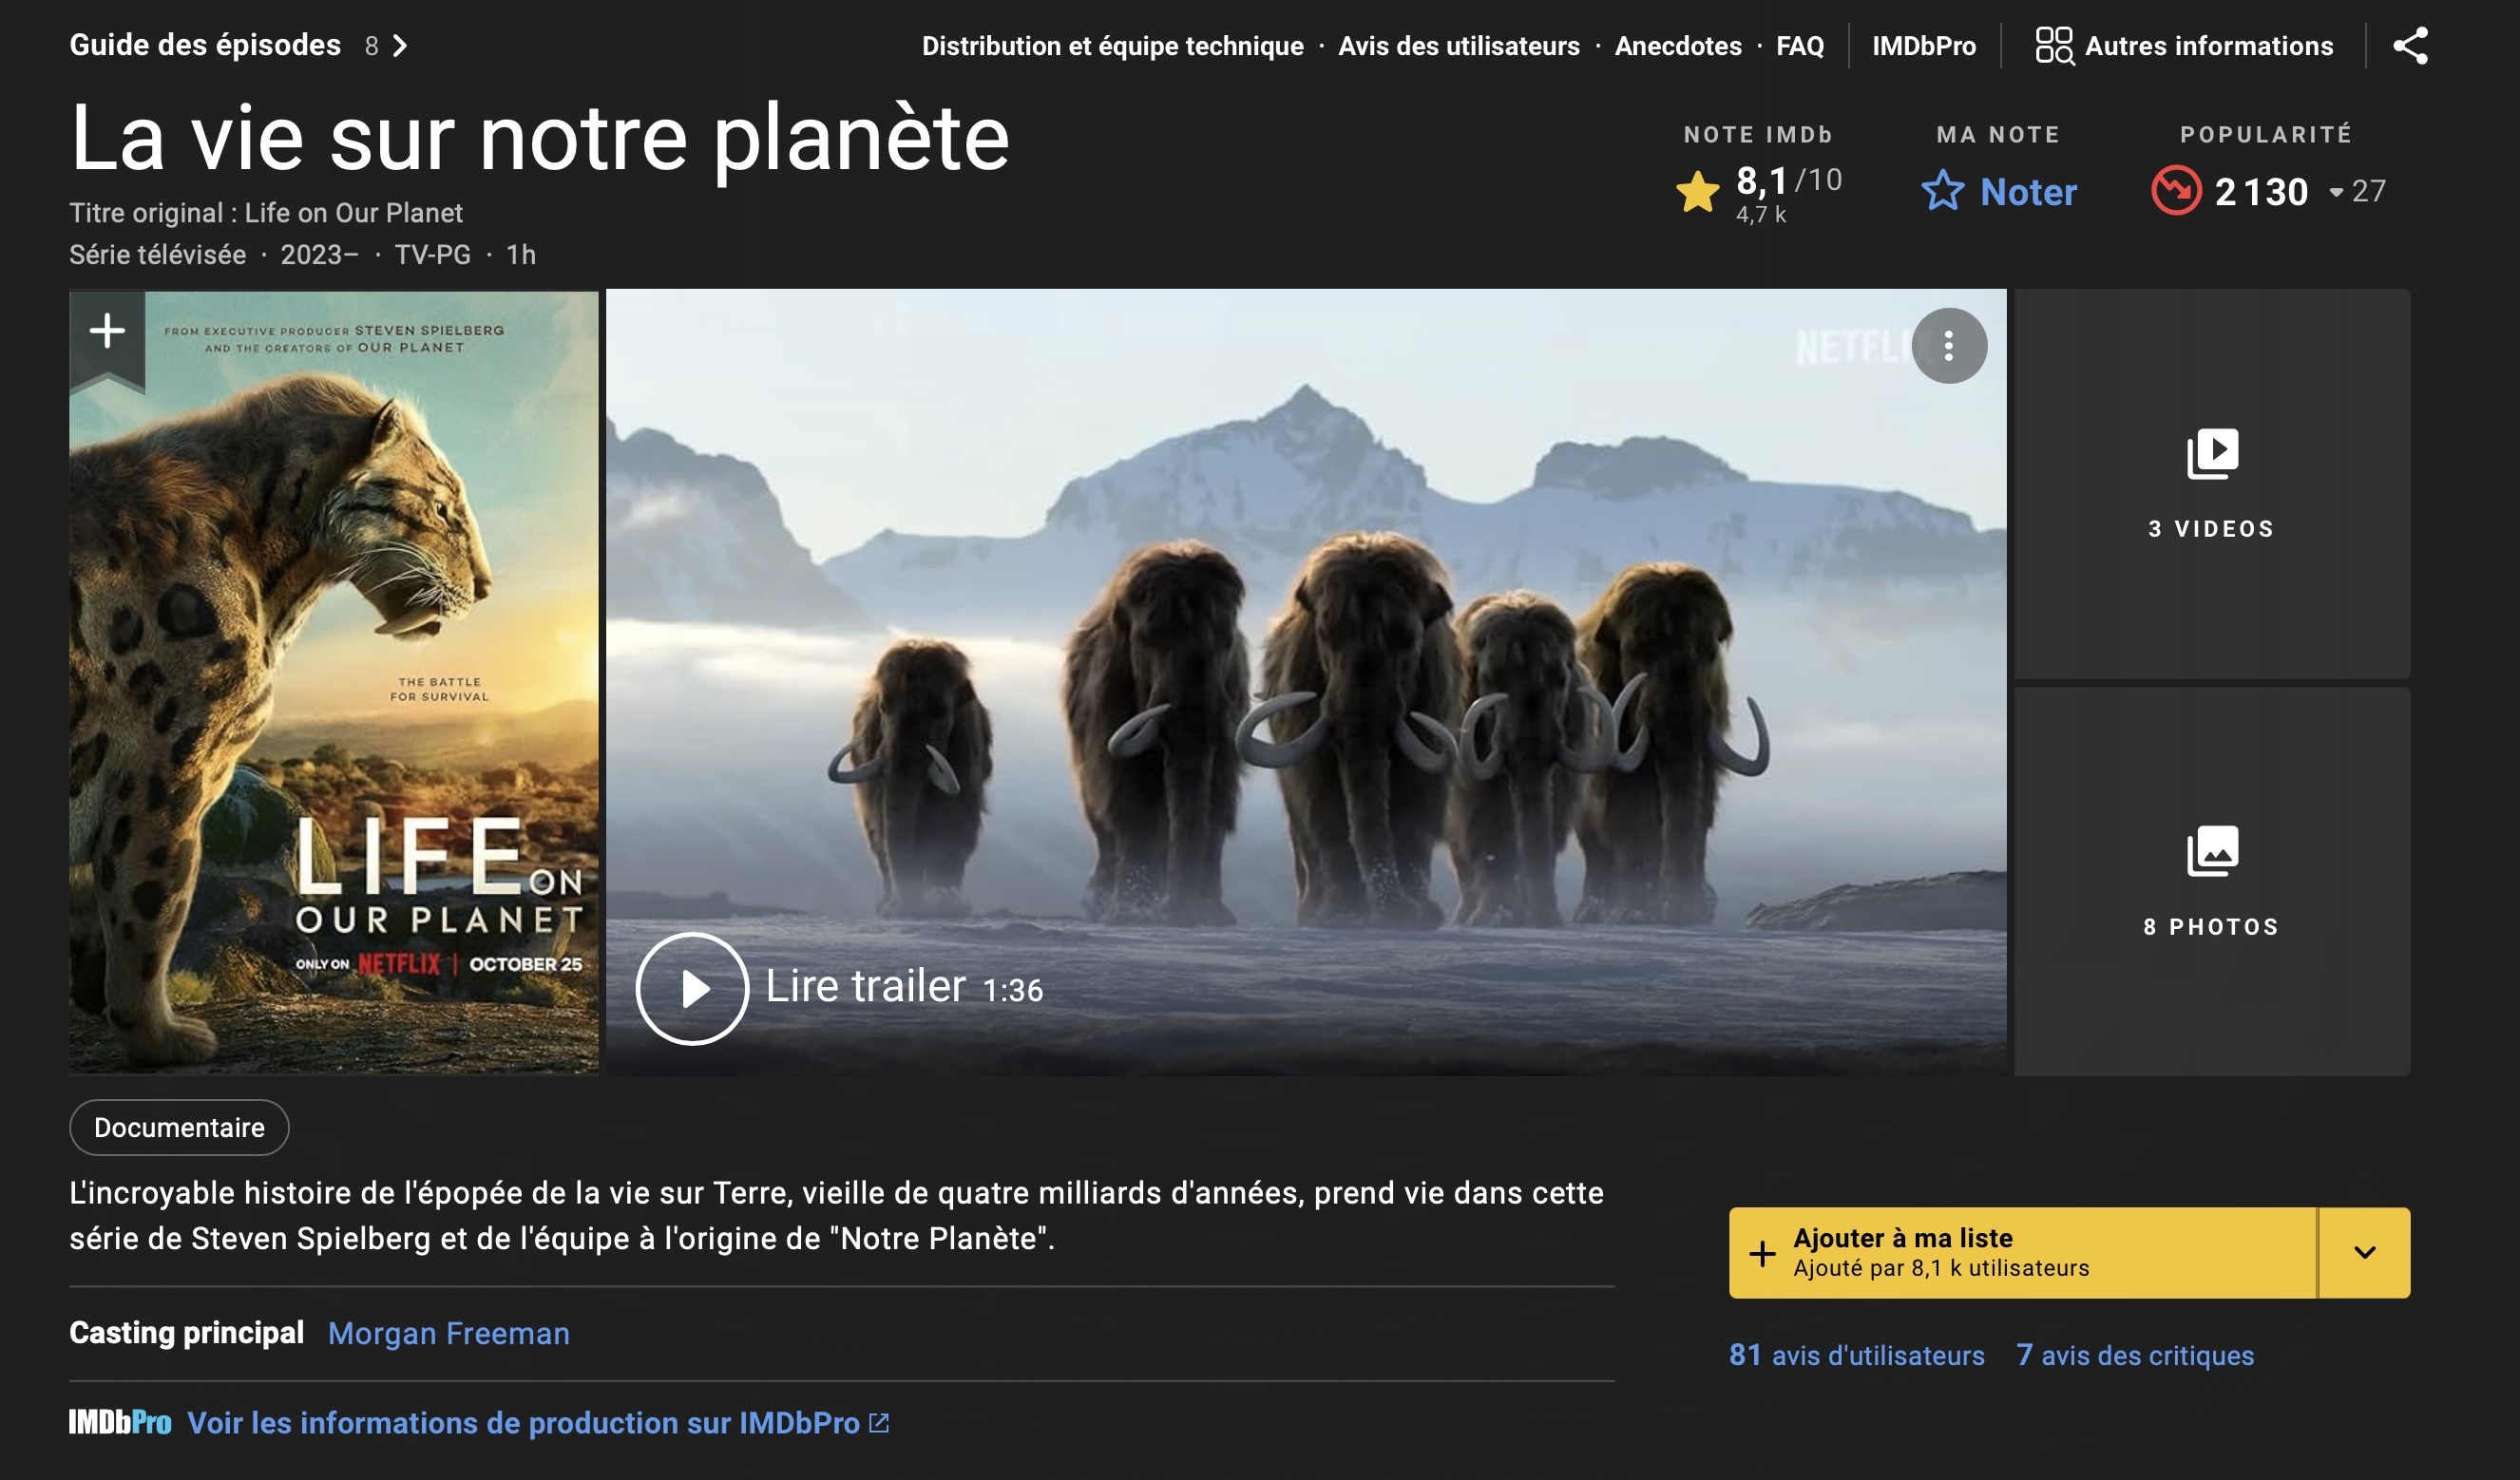Go to Distribution et équipe technique
This screenshot has width=2520, height=1480.
point(1112,46)
